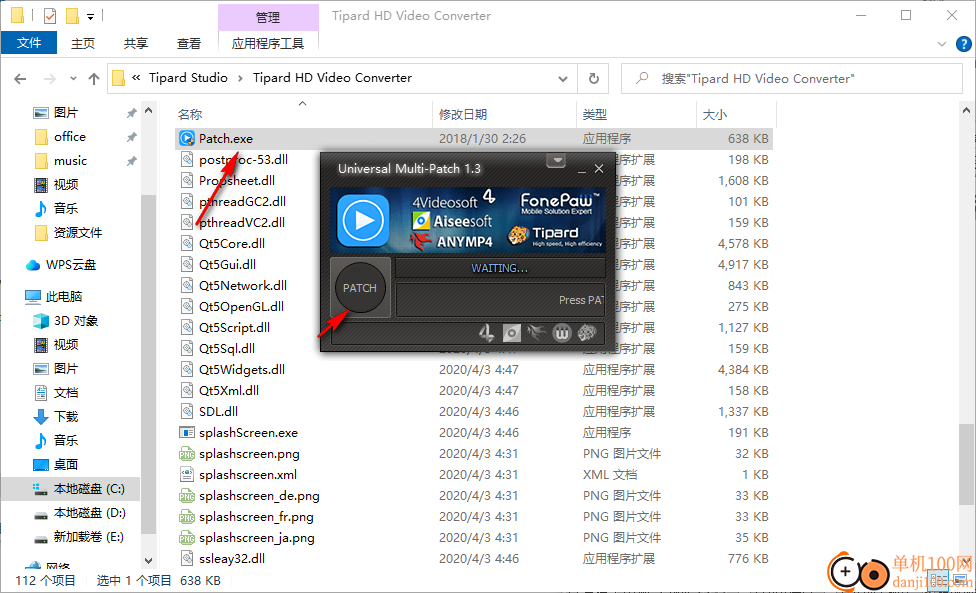
Task: Open the Universal Multi-Patch dropdown arrow
Action: (556, 161)
